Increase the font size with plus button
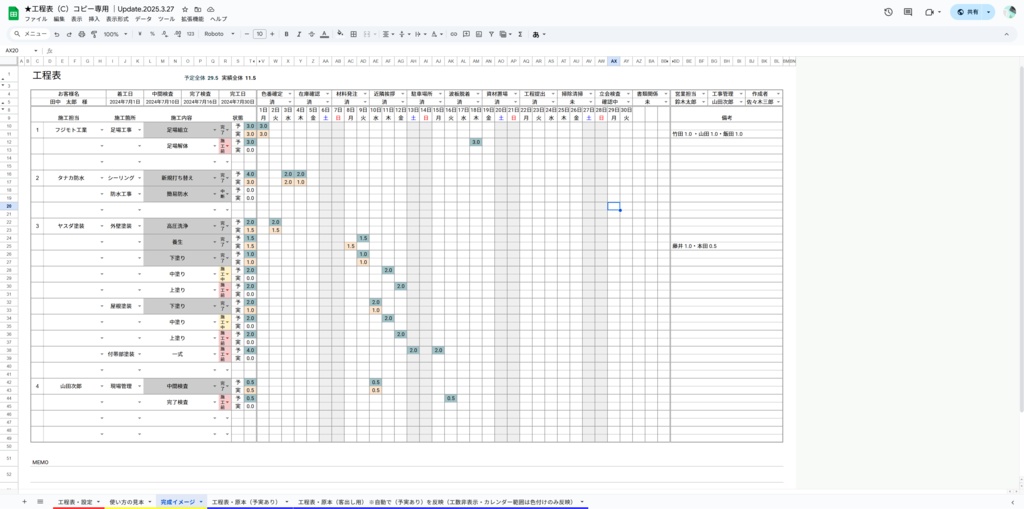This screenshot has height=509, width=1024. coord(272,34)
